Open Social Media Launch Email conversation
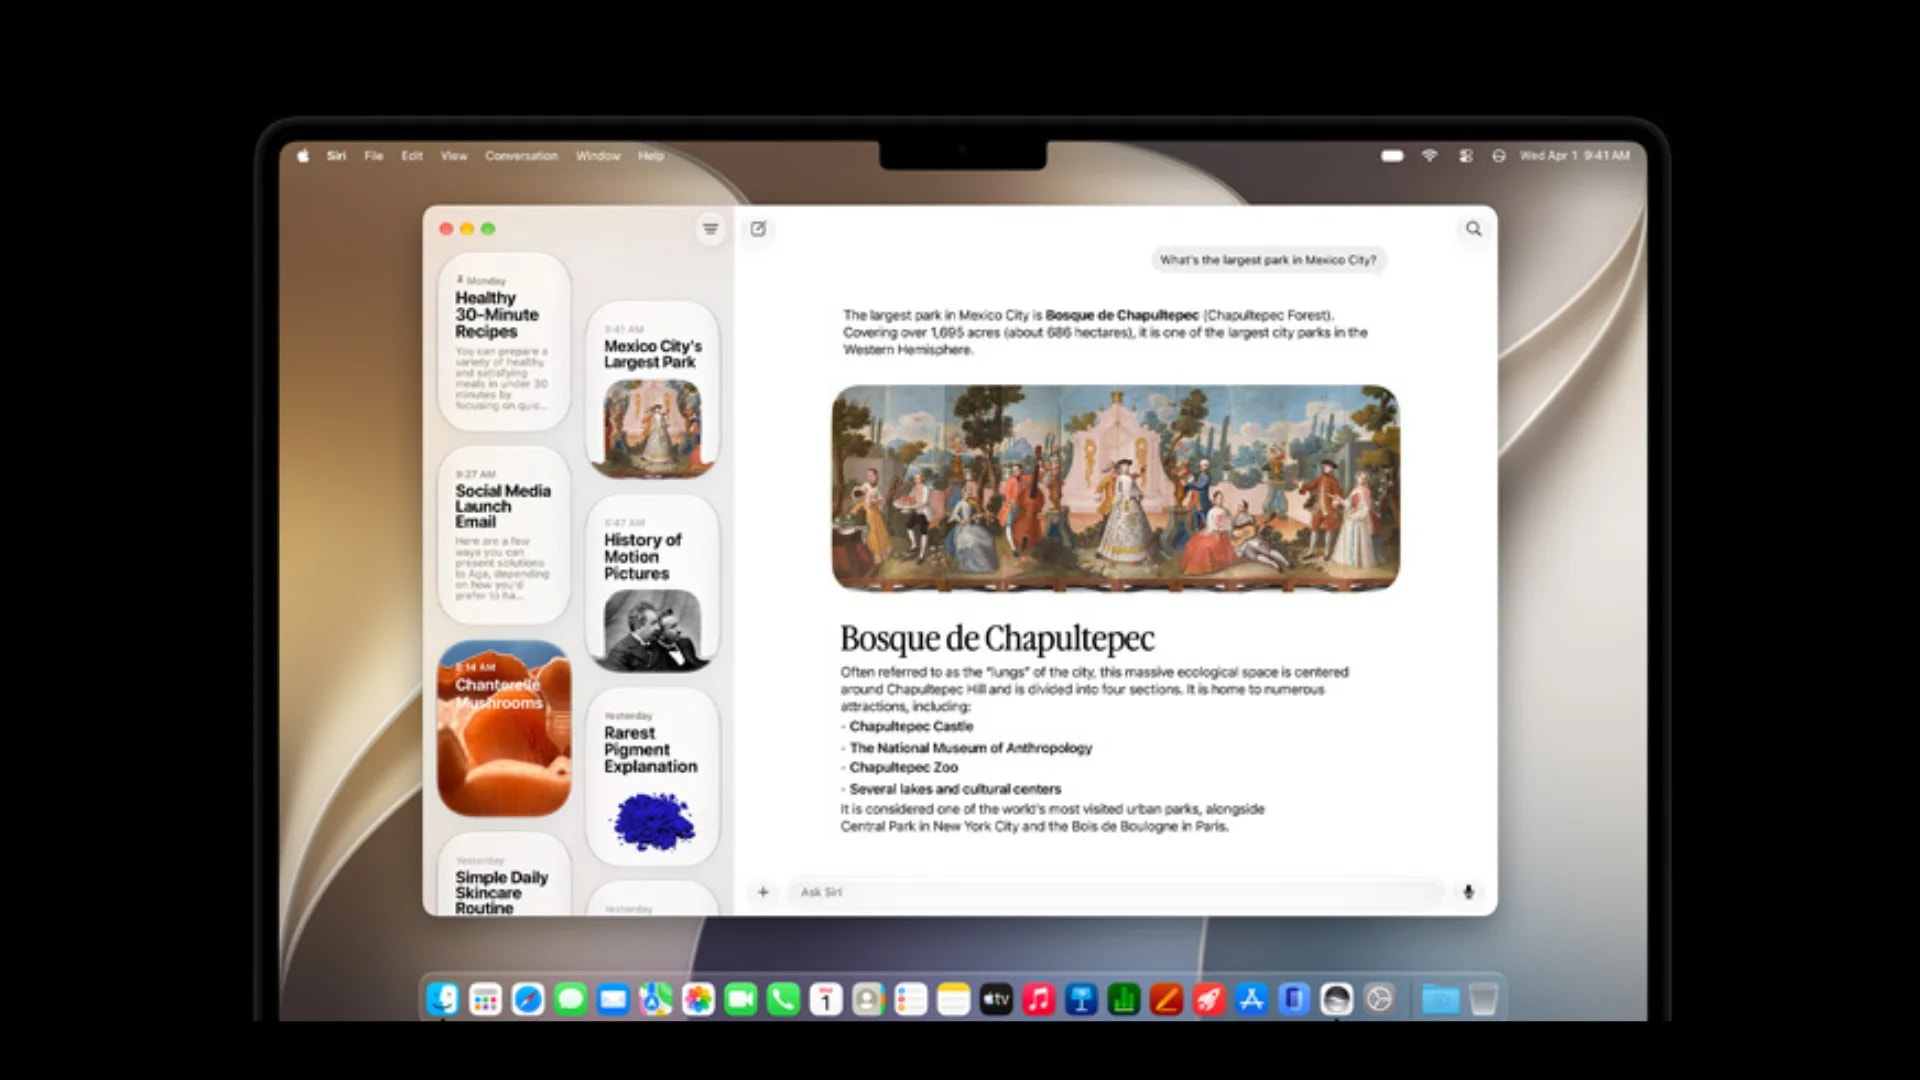1920x1080 pixels. point(504,536)
